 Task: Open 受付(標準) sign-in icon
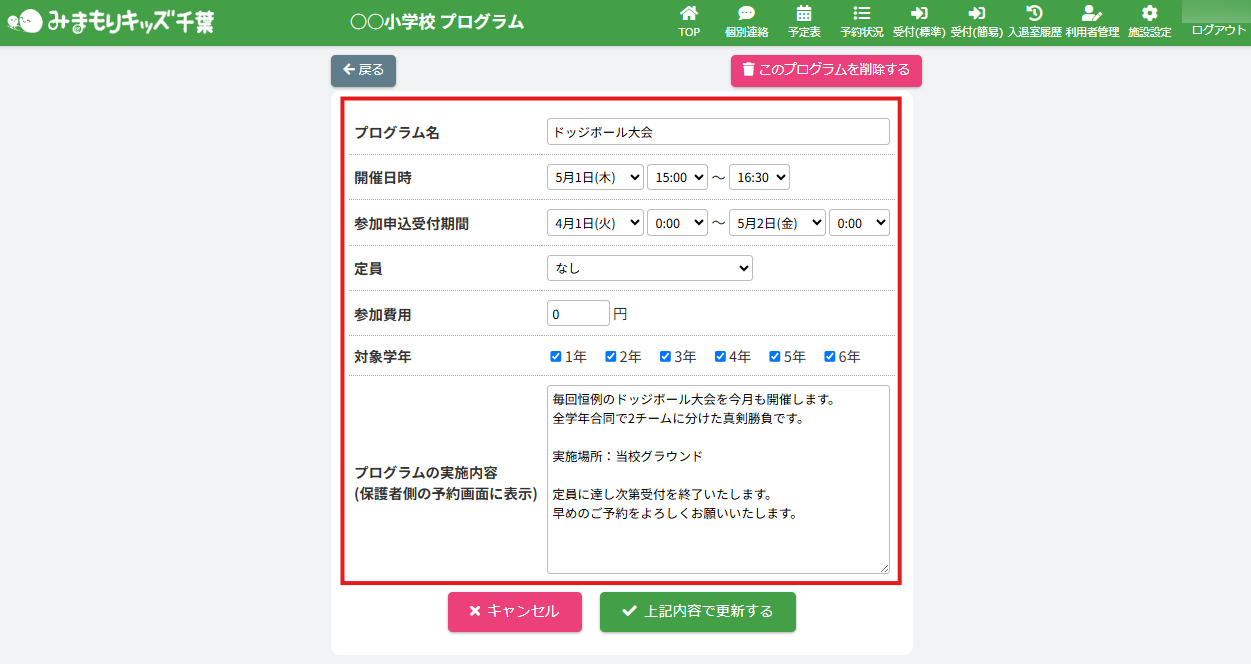click(x=919, y=14)
